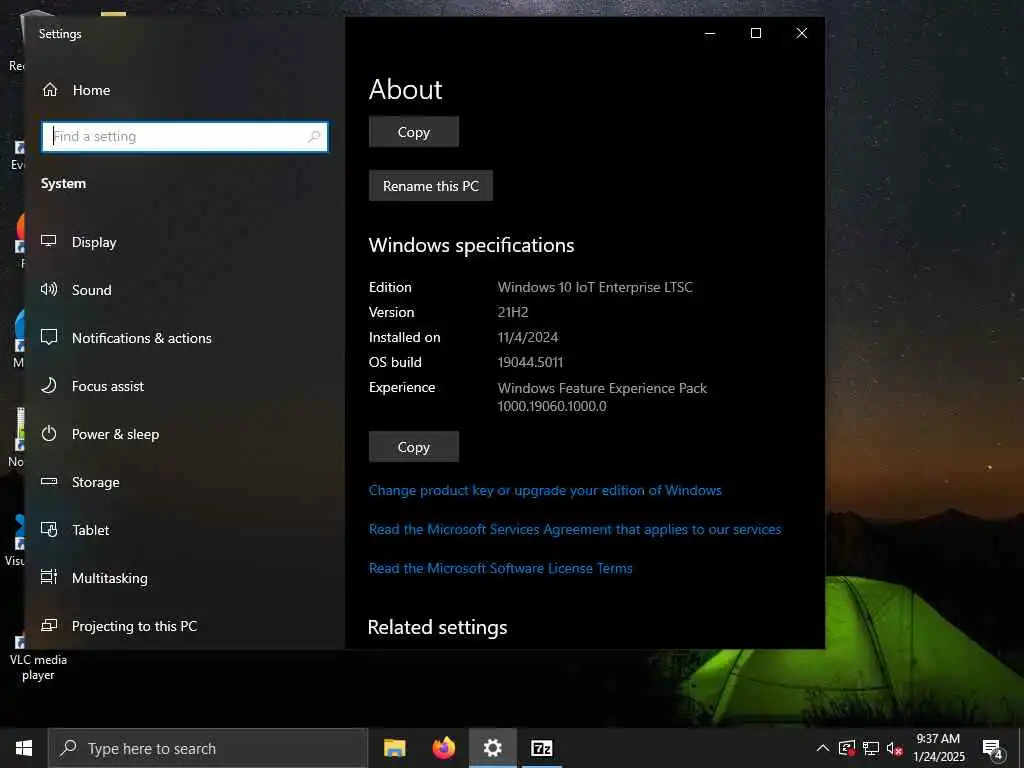Click the 1000.19060.1000.0 experience pack number
This screenshot has height=768, width=1024.
(552, 406)
